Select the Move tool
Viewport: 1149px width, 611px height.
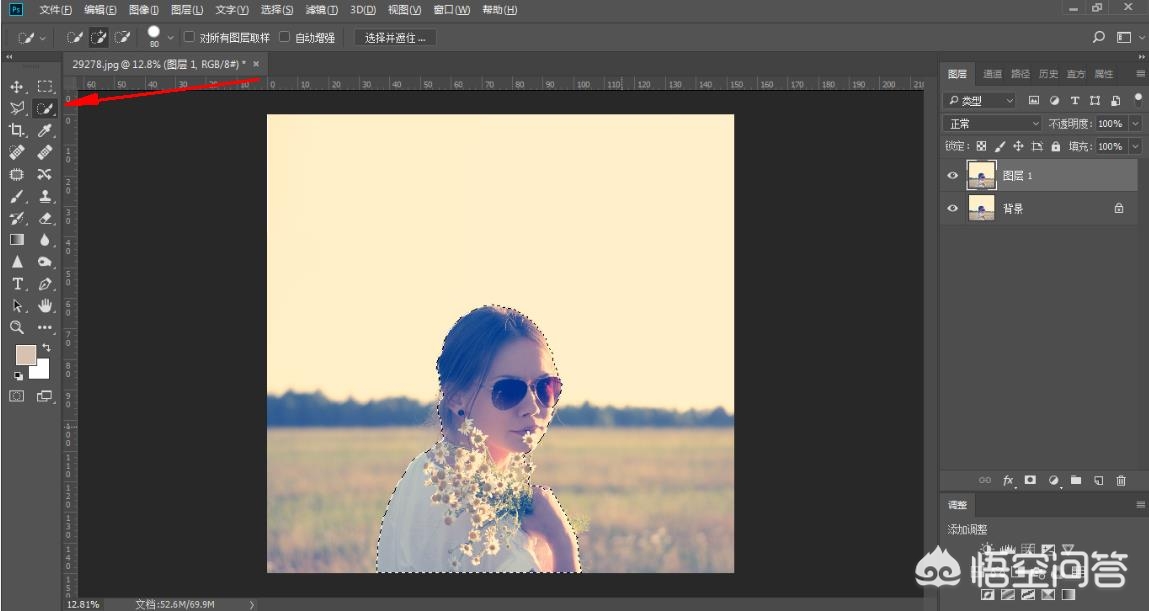[x=17, y=87]
